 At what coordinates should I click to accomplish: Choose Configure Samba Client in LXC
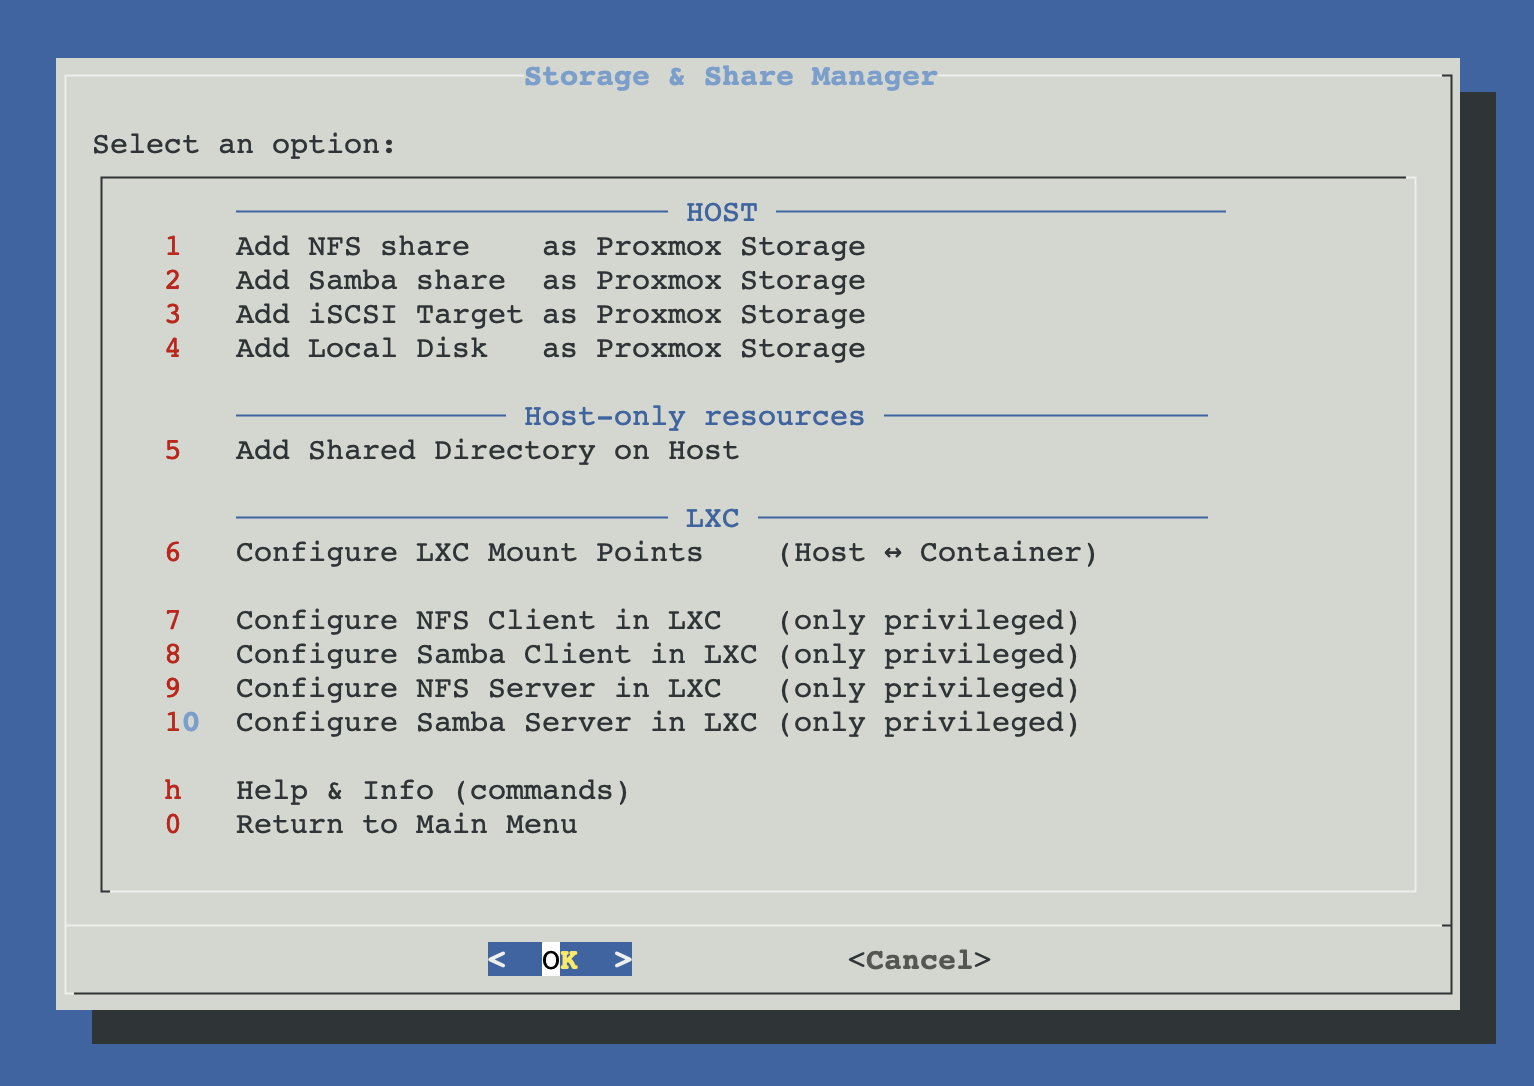pos(622,655)
